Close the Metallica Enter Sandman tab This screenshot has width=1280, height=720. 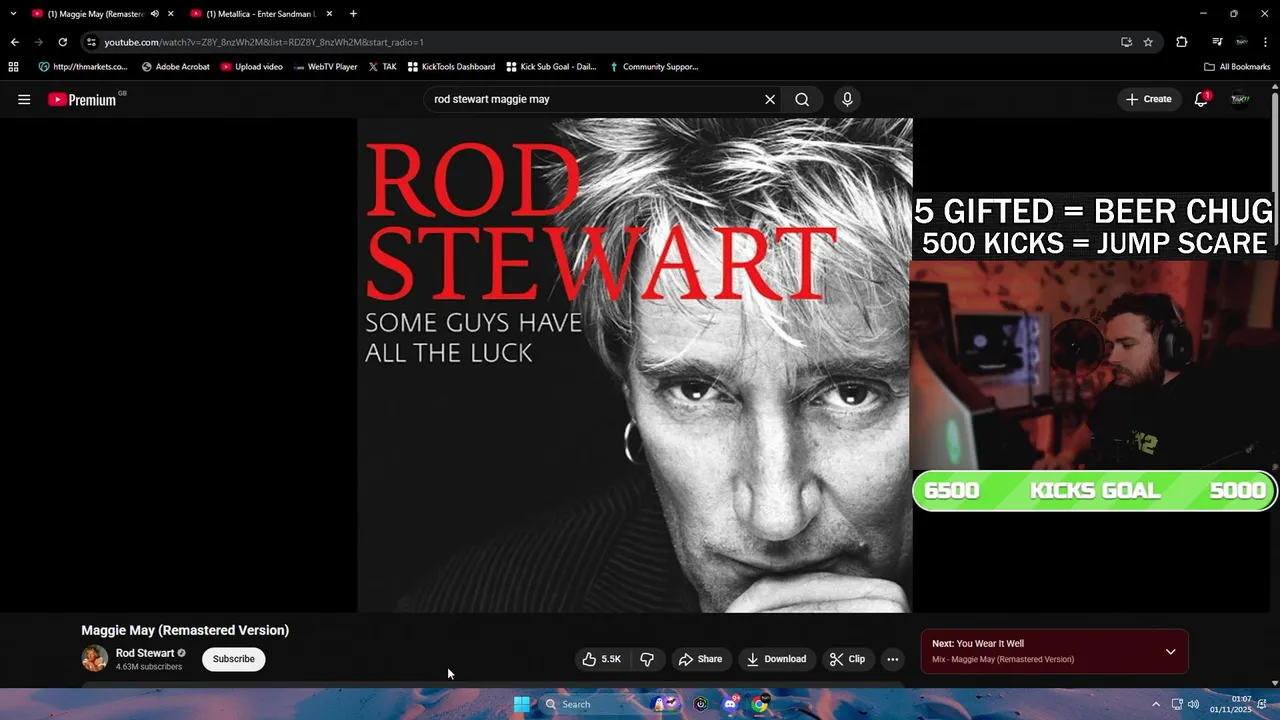(329, 14)
